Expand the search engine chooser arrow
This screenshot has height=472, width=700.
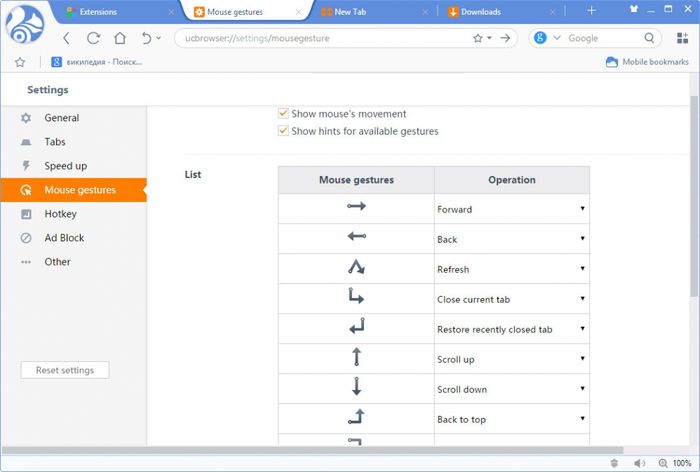point(557,38)
